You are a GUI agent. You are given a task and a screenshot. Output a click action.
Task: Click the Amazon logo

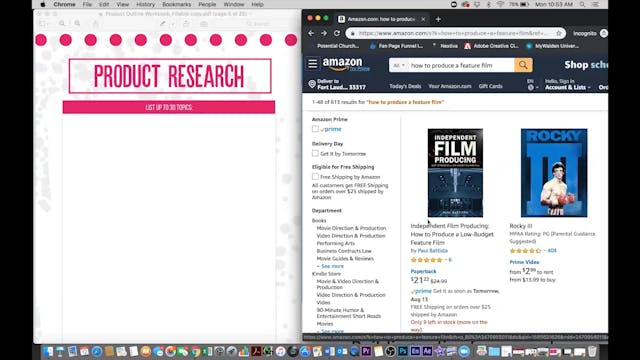click(345, 64)
